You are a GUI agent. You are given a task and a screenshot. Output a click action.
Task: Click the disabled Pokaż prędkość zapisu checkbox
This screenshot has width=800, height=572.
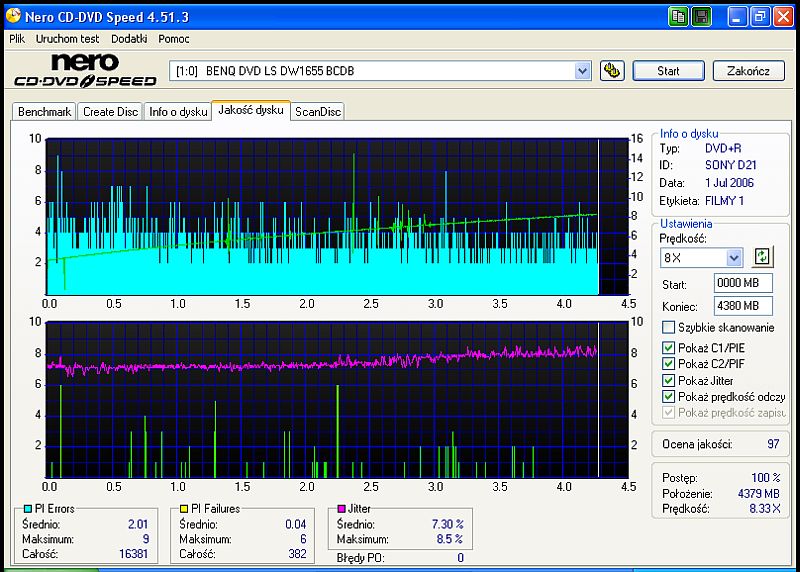coord(668,412)
